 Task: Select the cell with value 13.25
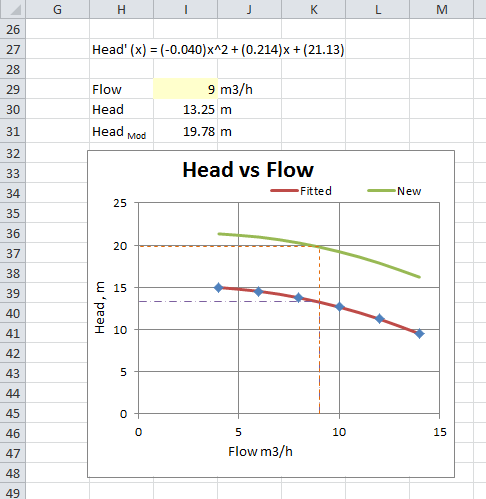tap(185, 109)
